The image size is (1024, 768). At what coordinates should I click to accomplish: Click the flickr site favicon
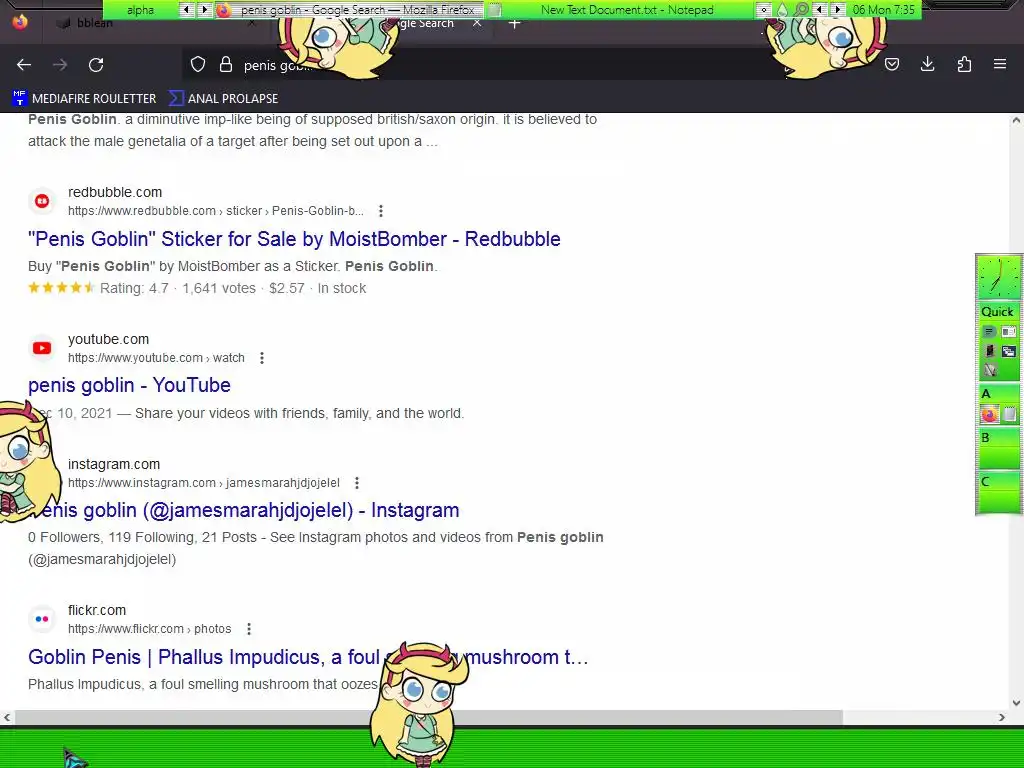(42, 619)
